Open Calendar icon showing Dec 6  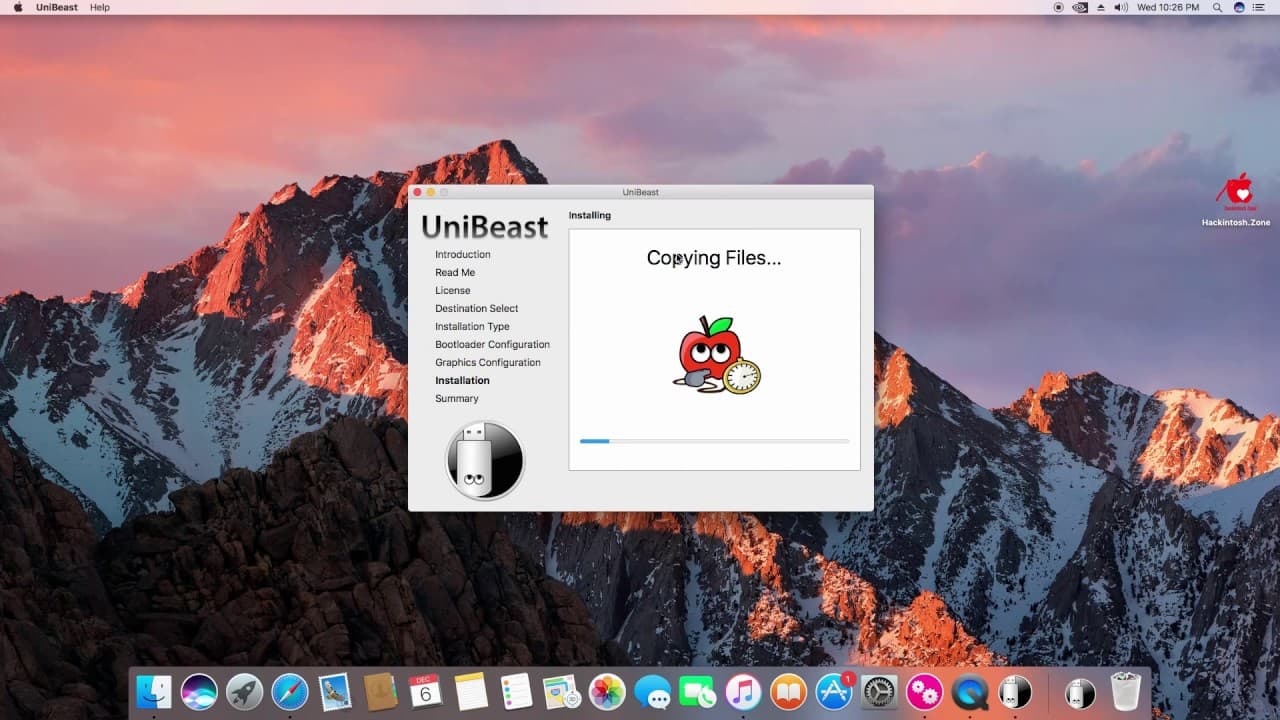coord(425,691)
